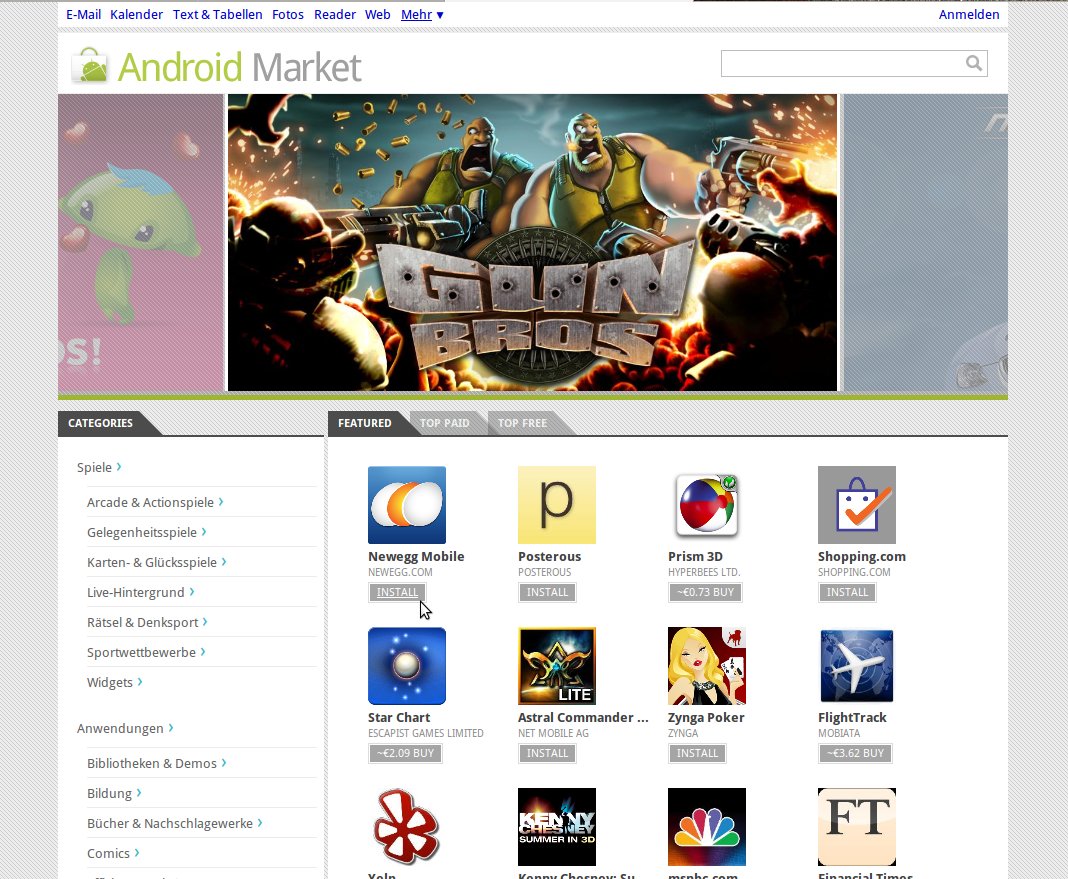Open the Kenny Chesney Summer in 3D icon
The image size is (1068, 879).
click(x=556, y=827)
